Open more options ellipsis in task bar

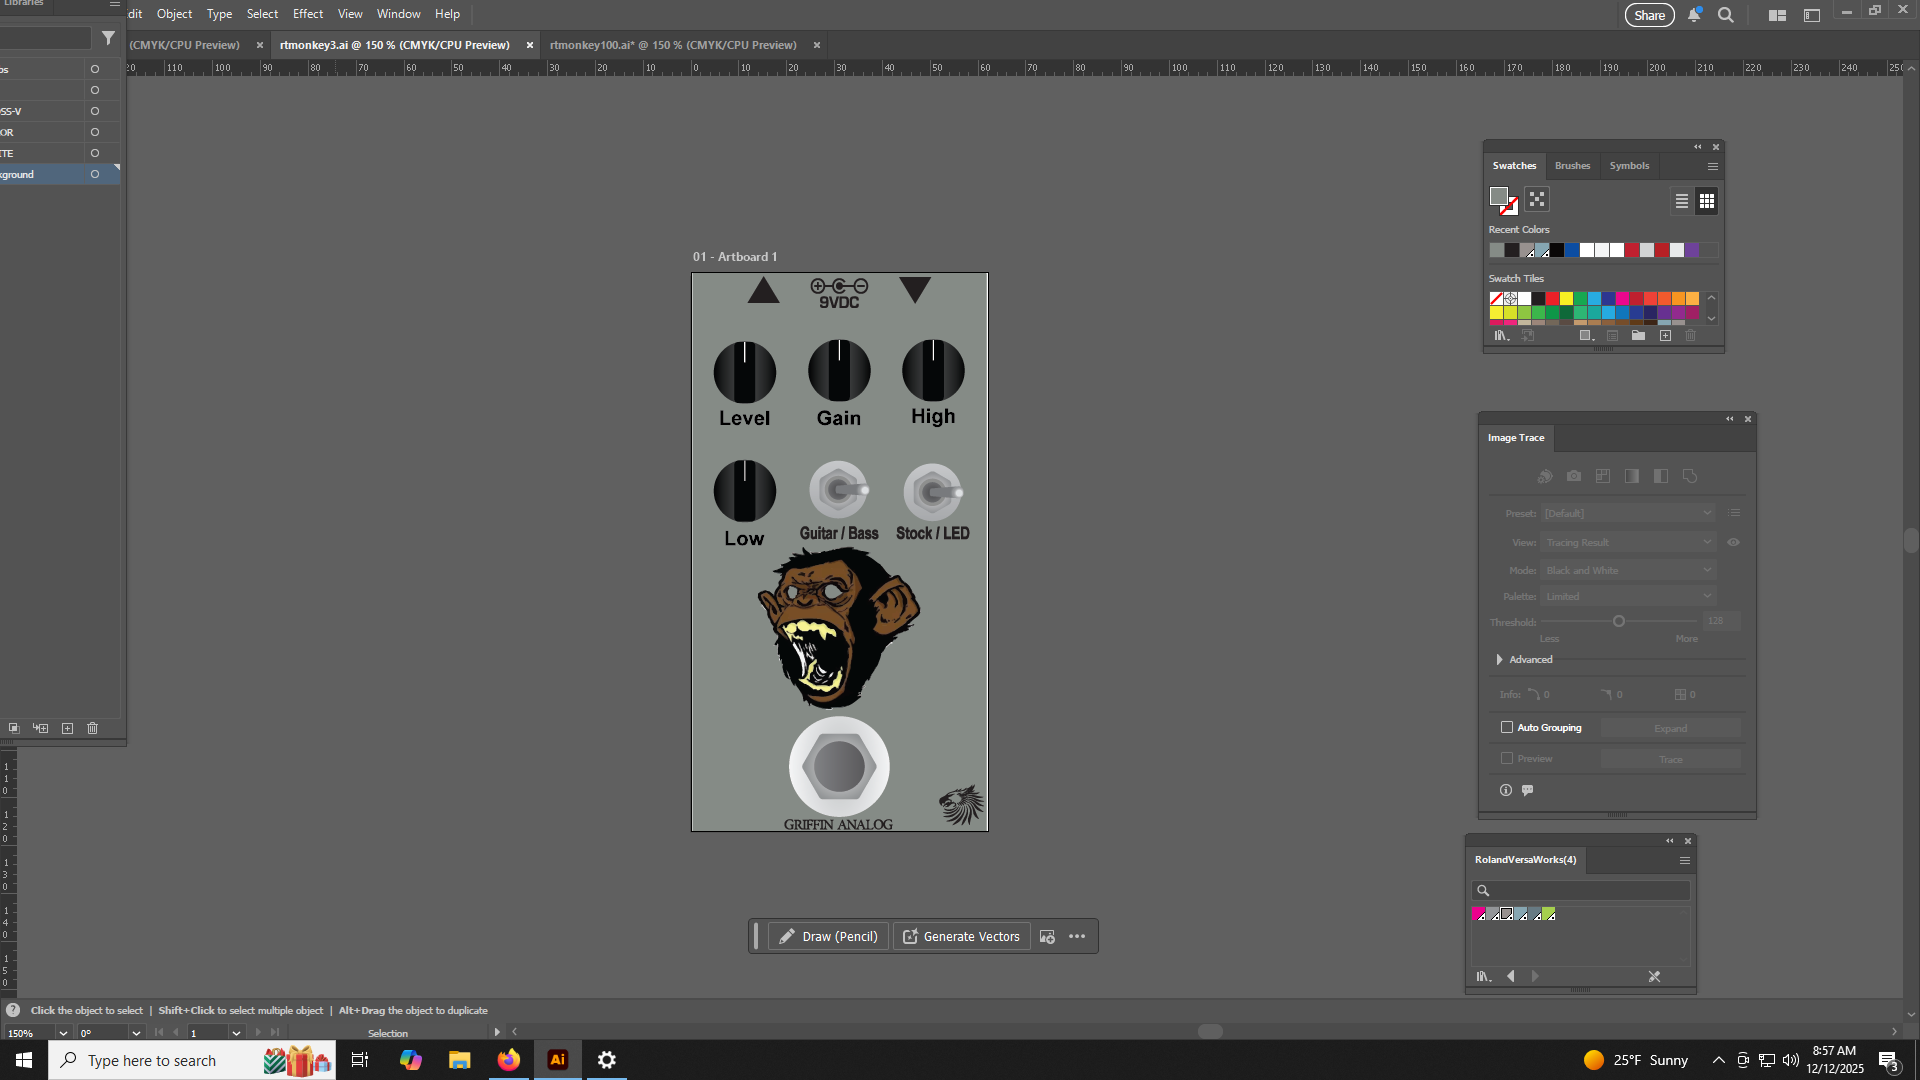tap(1077, 937)
